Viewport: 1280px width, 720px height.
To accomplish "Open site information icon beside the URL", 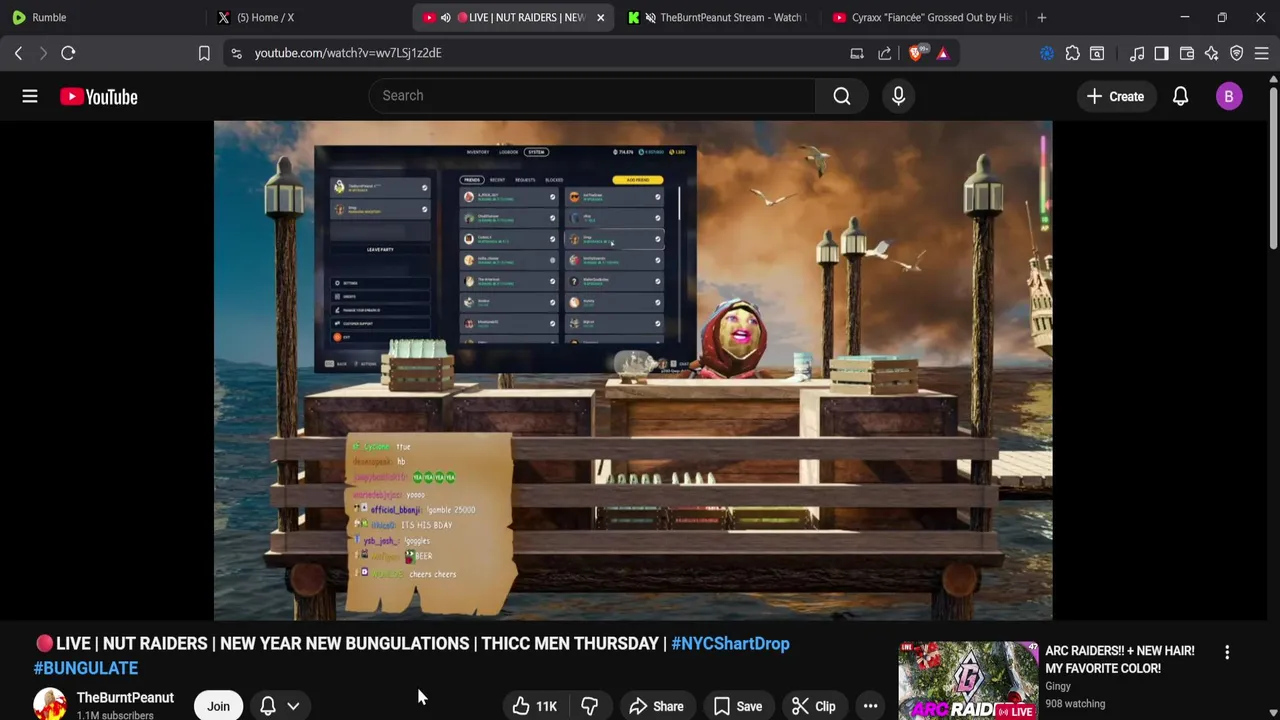I will tap(236, 53).
